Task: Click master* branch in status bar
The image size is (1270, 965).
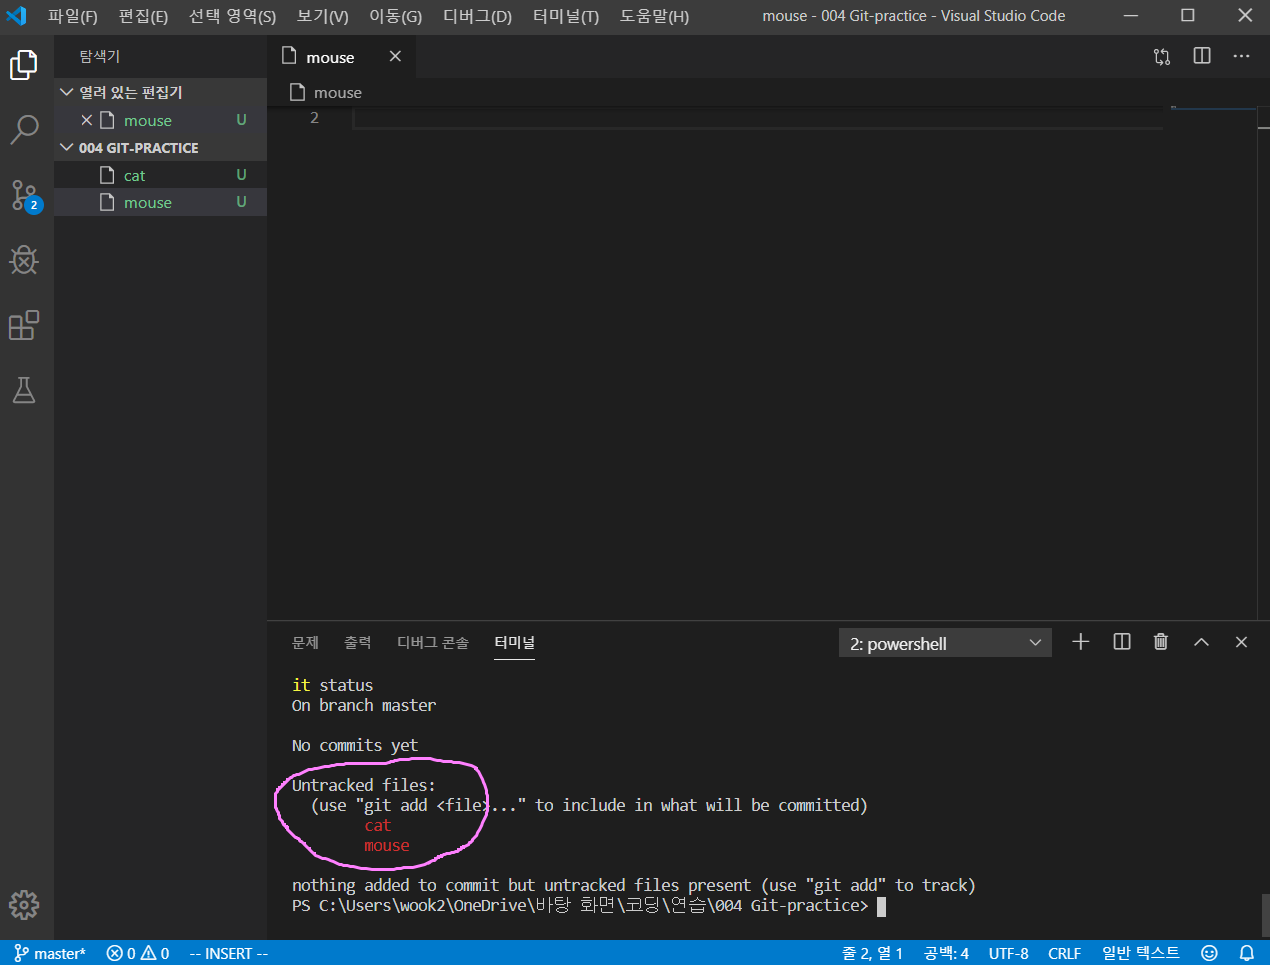Action: click(x=50, y=953)
